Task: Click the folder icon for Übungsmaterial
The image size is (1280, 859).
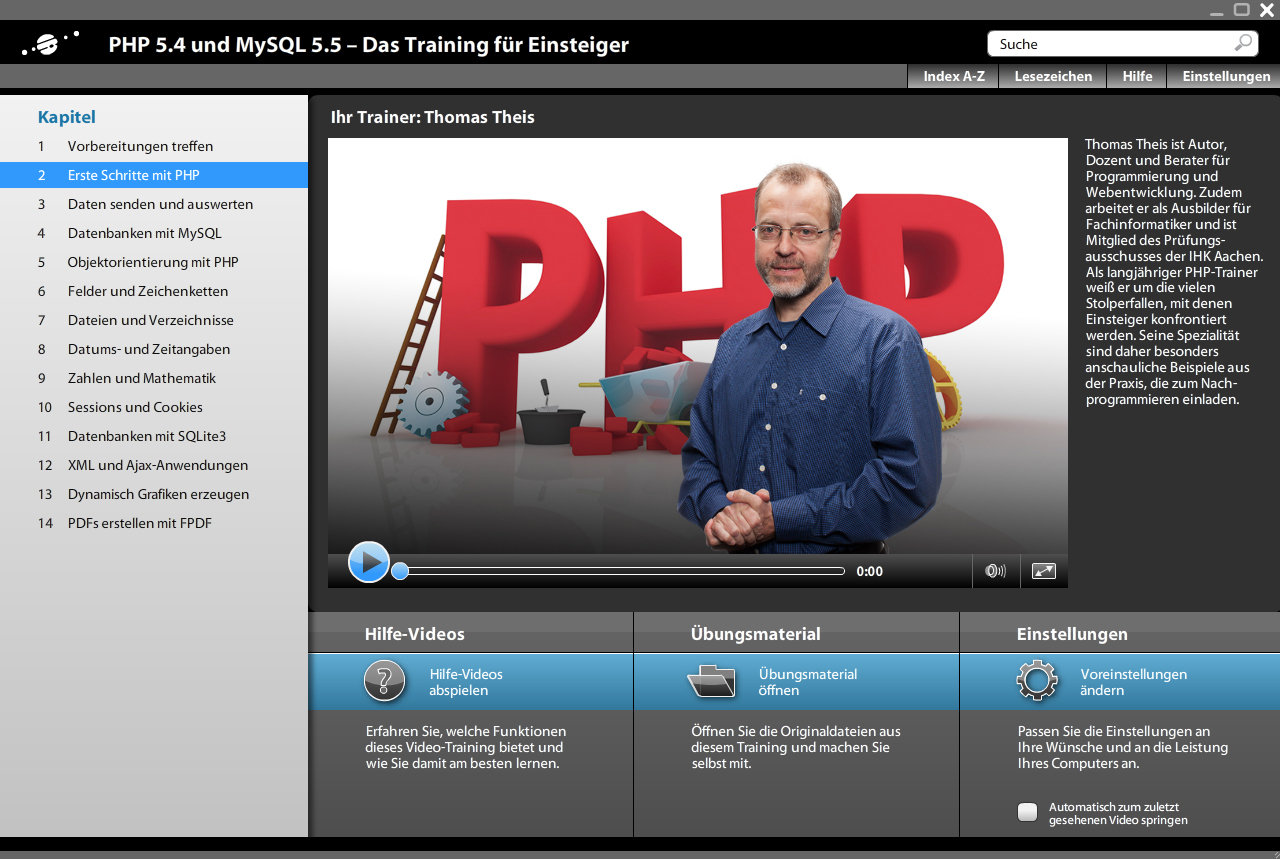Action: [x=711, y=681]
